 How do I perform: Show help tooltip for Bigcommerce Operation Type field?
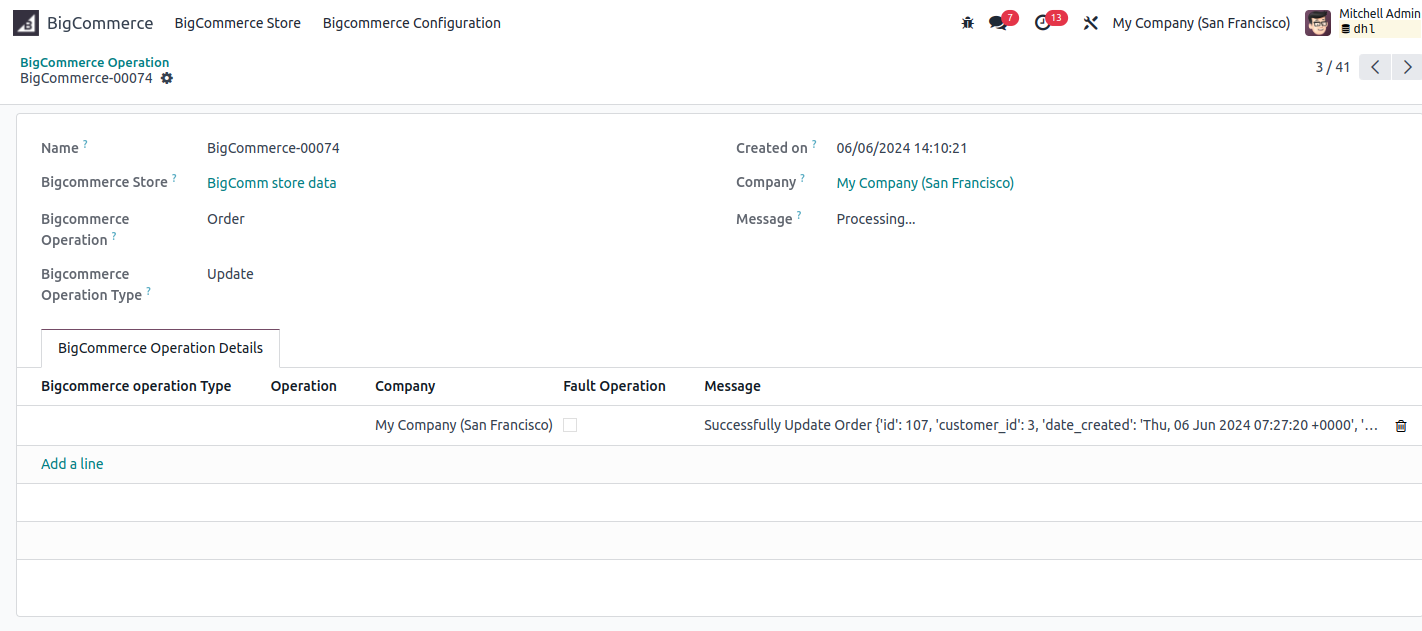[148, 291]
